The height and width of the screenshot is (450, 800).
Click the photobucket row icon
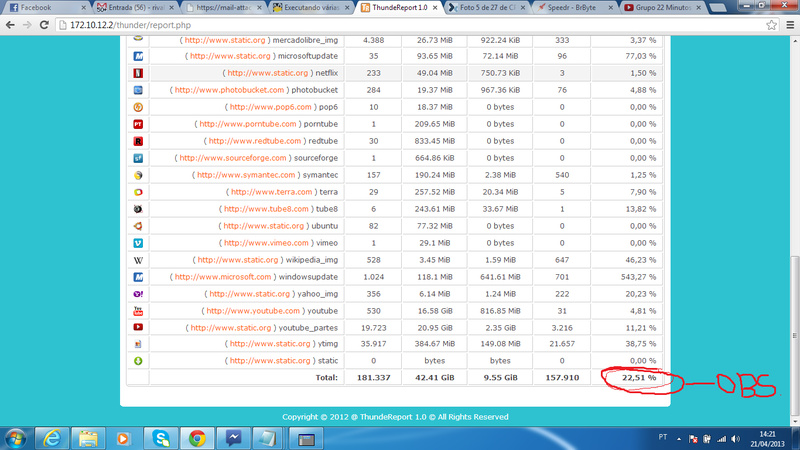(x=138, y=90)
